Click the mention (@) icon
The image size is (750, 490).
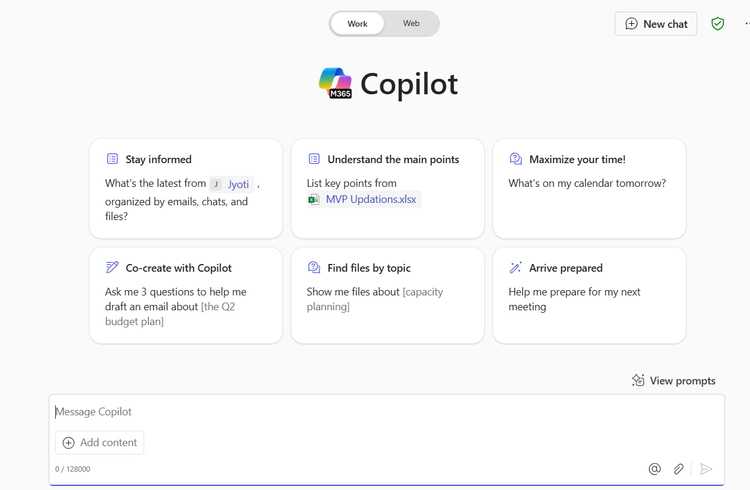[x=654, y=468]
